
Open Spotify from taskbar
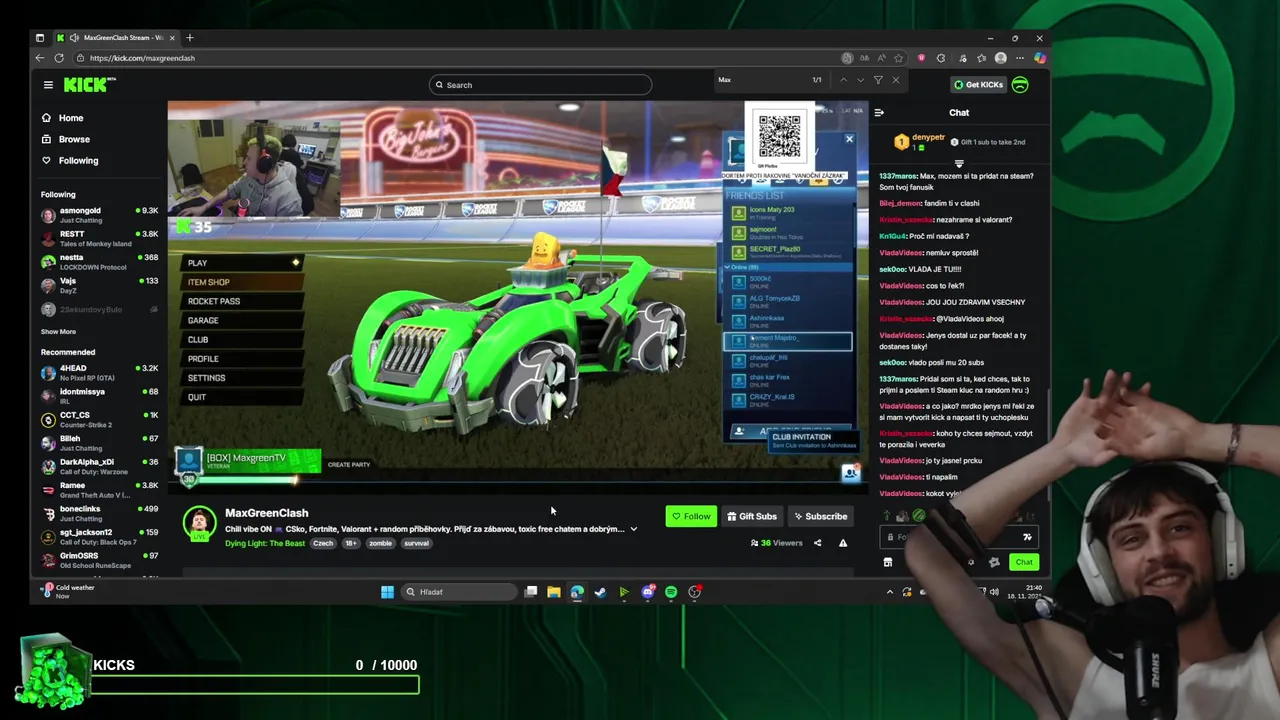(671, 592)
